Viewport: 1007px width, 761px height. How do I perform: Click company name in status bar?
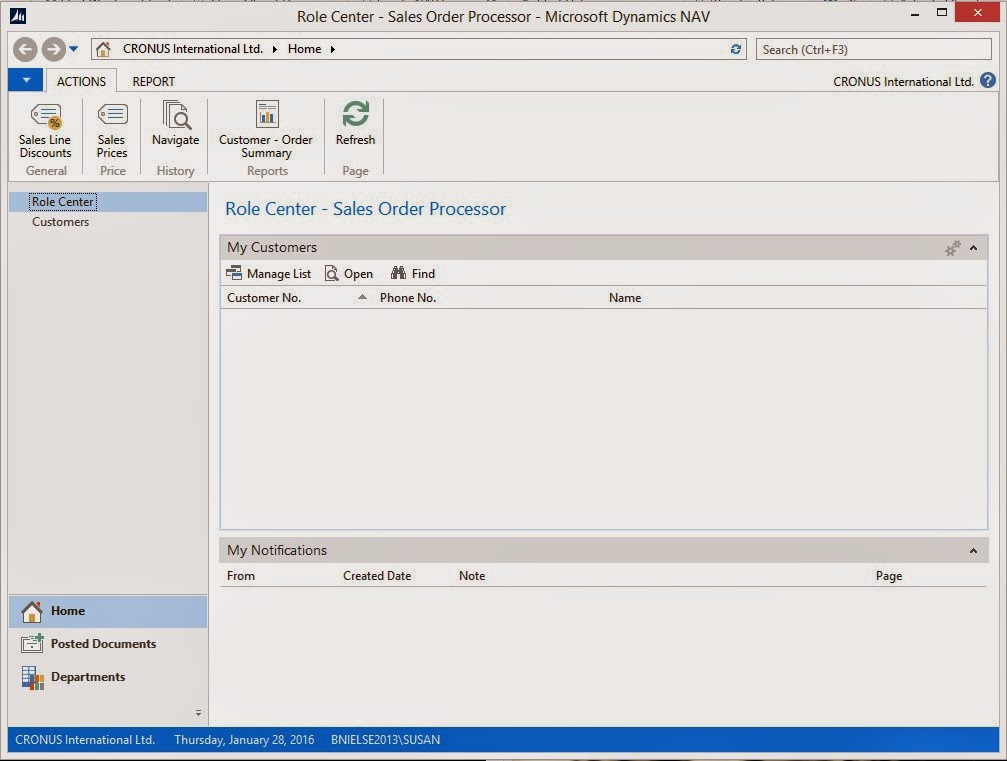(85, 739)
